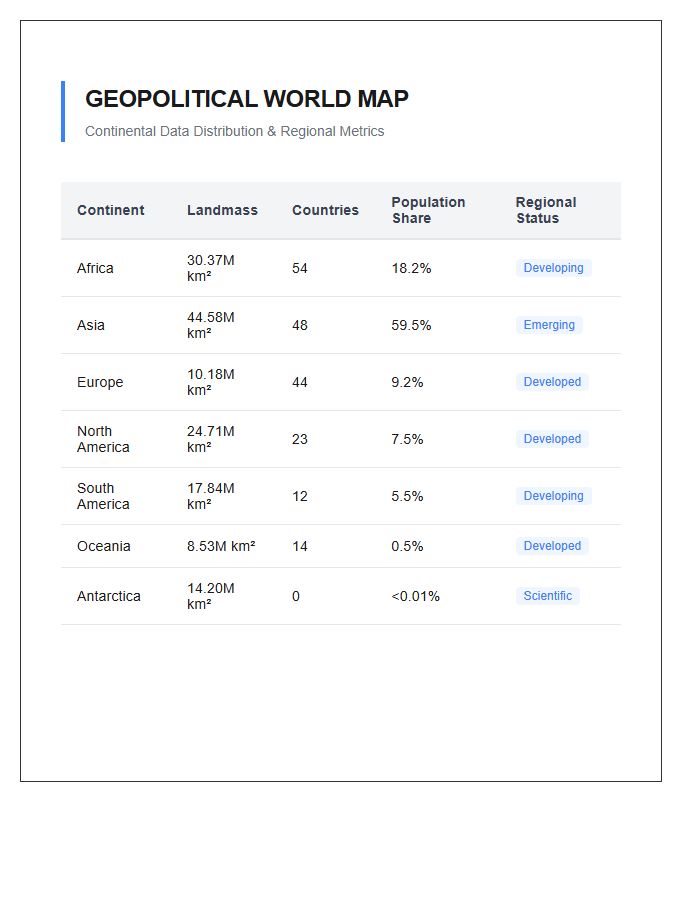The height and width of the screenshot is (900, 700).
Task: Select the Europe continent cell
Action: pyautogui.click(x=100, y=382)
